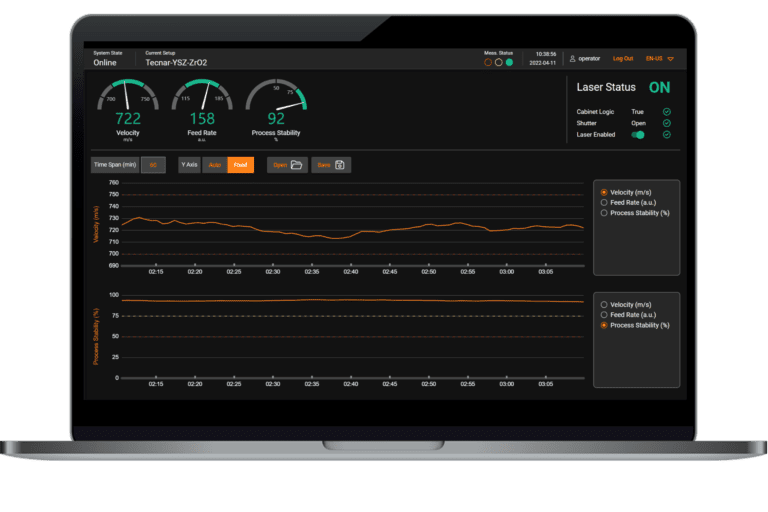Viewport: 768px width, 512px height.
Task: Click the first measurement status circle
Action: pyautogui.click(x=488, y=62)
